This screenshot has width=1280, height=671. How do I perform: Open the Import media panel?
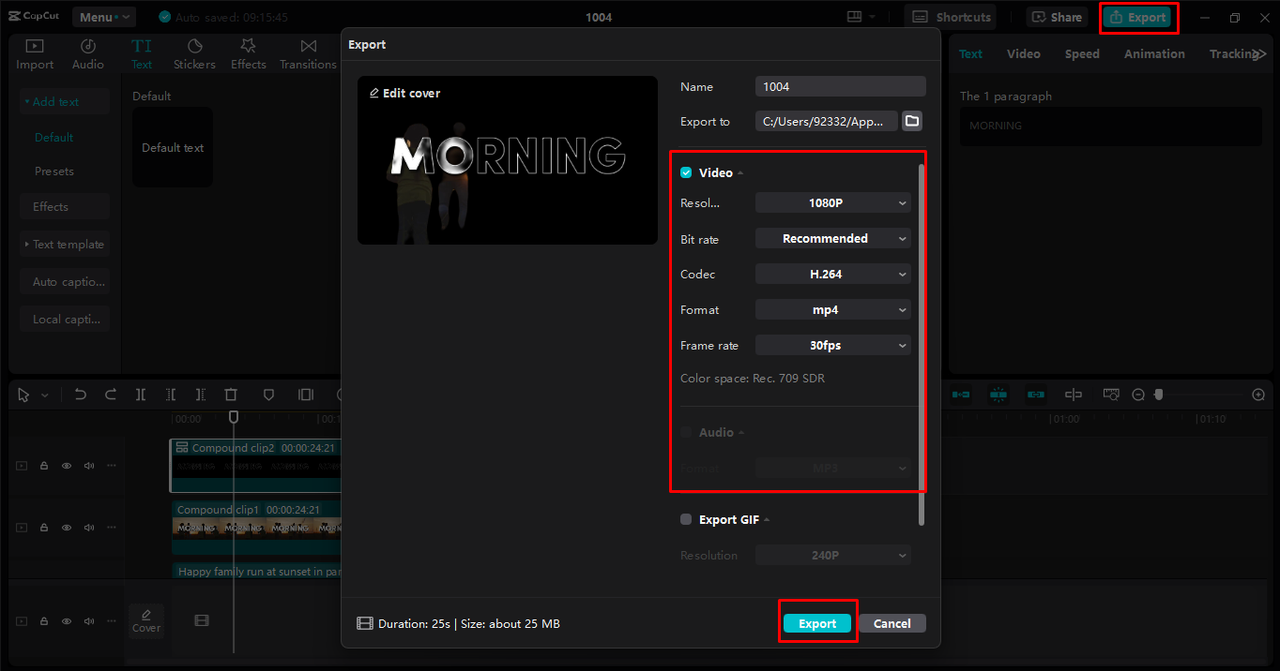click(x=34, y=54)
